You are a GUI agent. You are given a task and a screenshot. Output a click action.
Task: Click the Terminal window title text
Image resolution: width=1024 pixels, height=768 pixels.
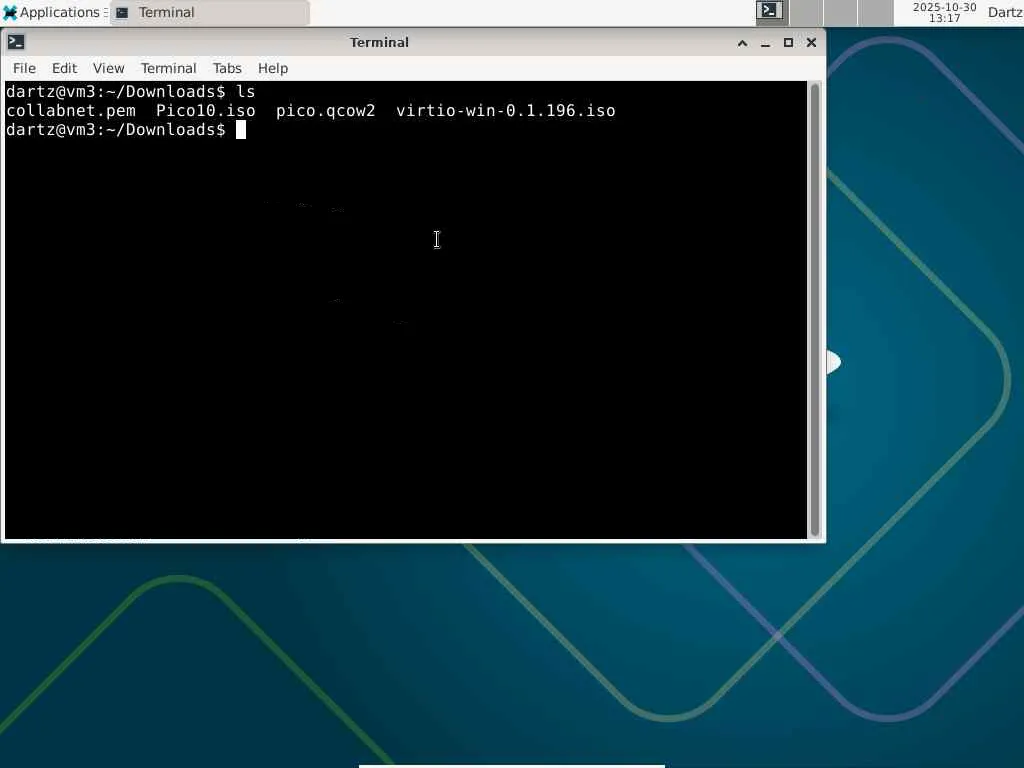pyautogui.click(x=379, y=42)
